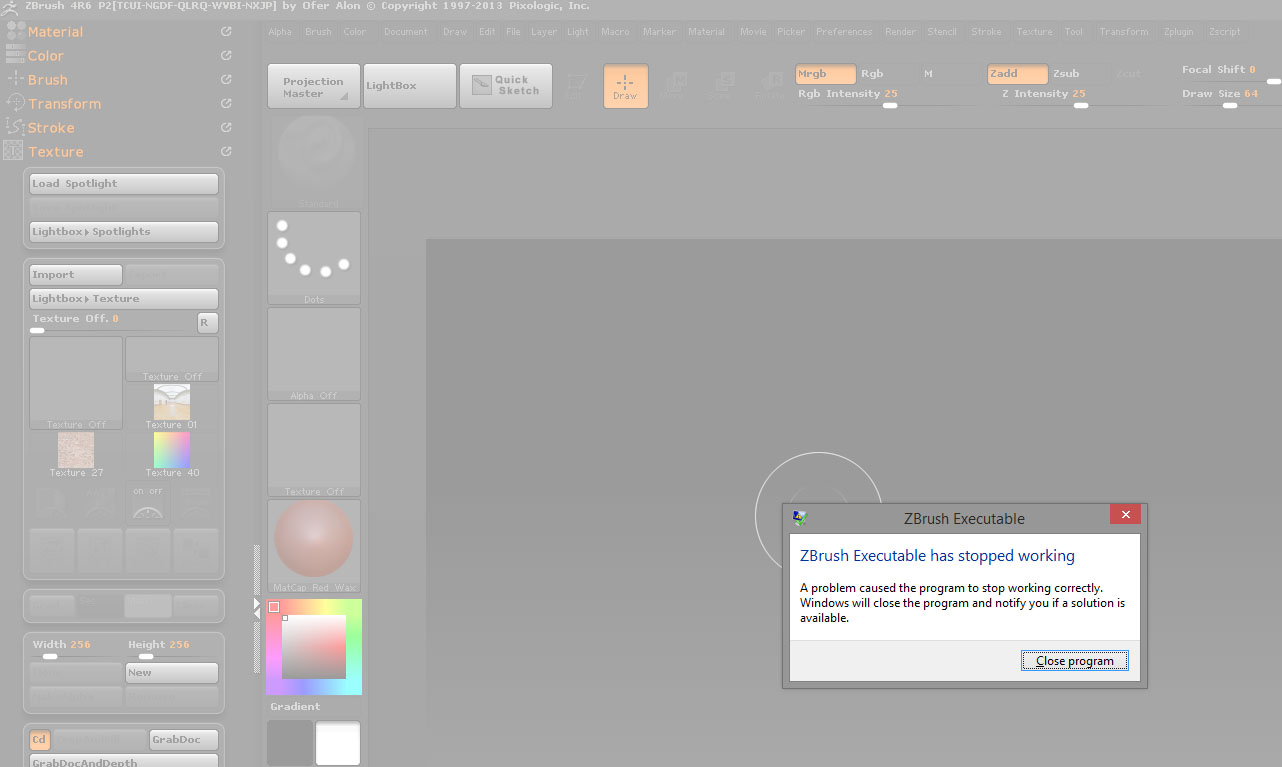Click the Load Spotlight button
Image resolution: width=1282 pixels, height=767 pixels.
[124, 184]
